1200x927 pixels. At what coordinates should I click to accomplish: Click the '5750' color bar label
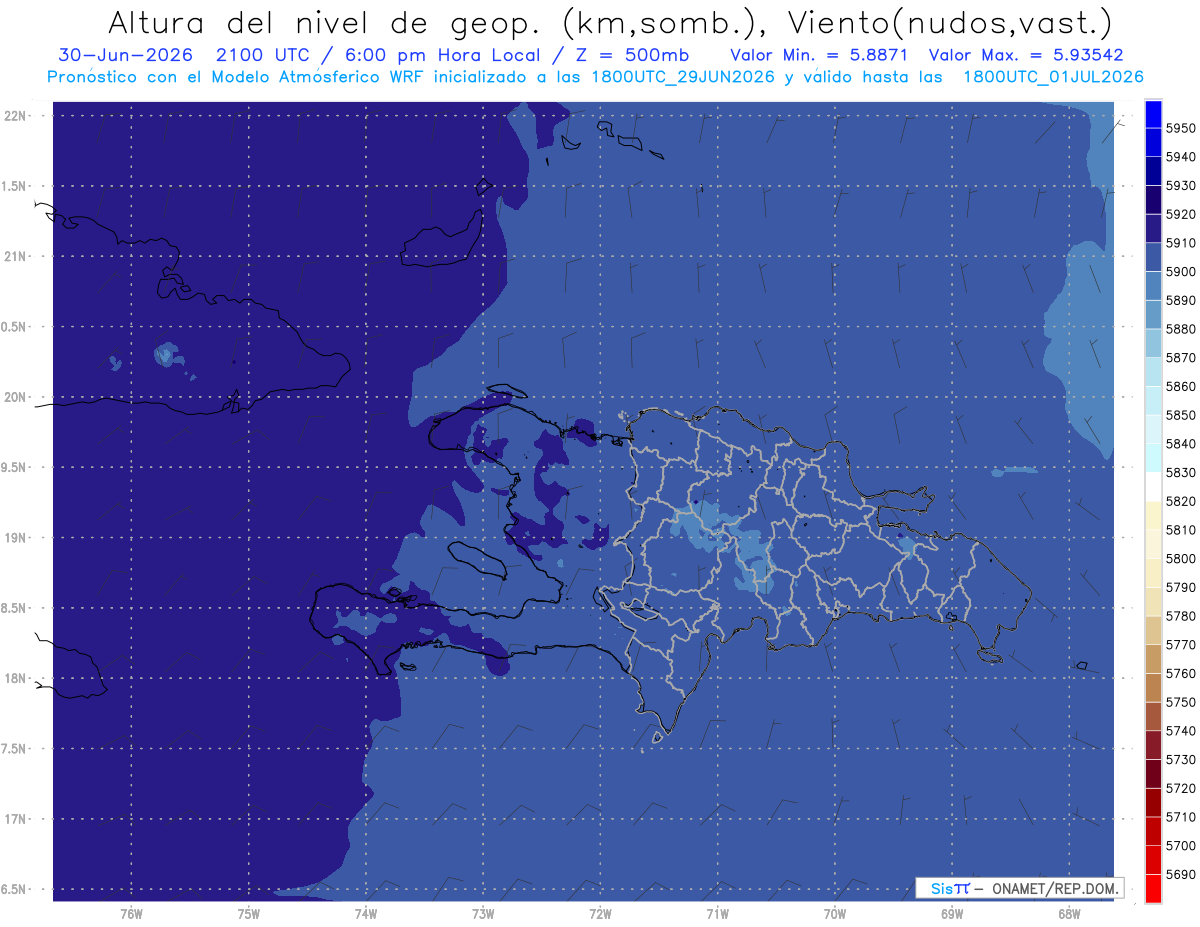pyautogui.click(x=1180, y=702)
